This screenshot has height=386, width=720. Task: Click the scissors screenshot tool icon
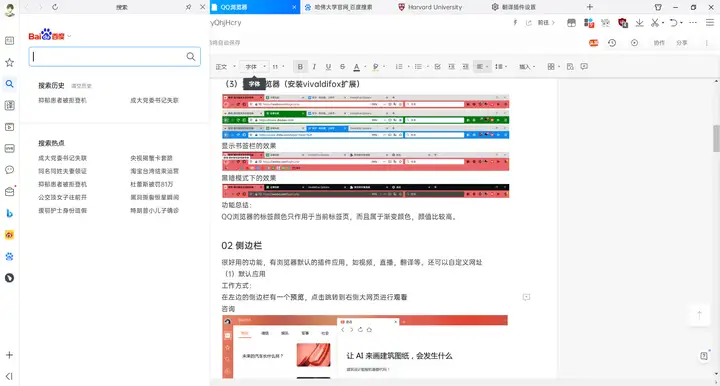click(x=654, y=22)
